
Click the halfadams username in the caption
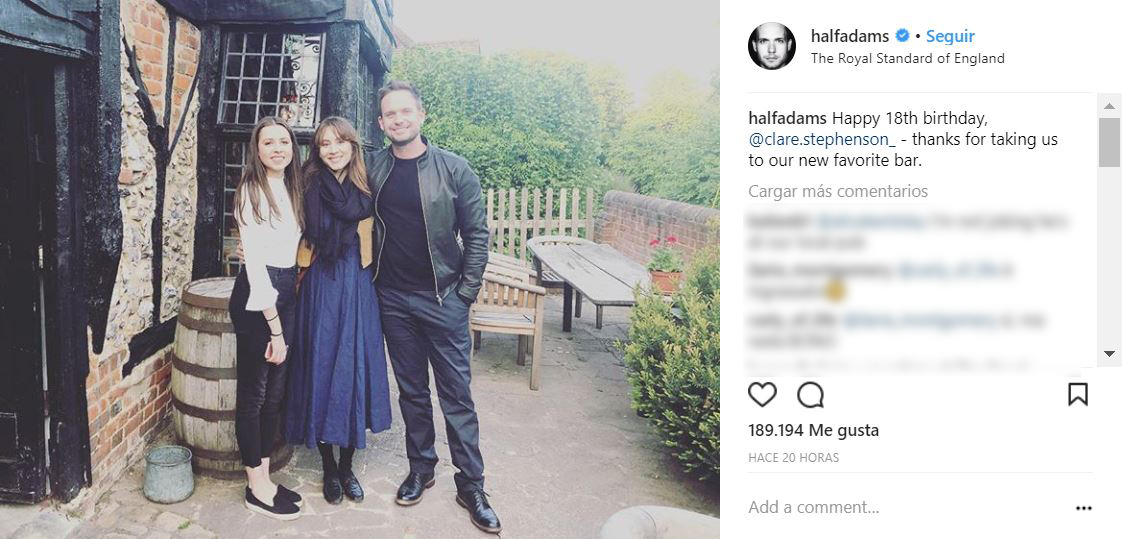click(x=787, y=119)
